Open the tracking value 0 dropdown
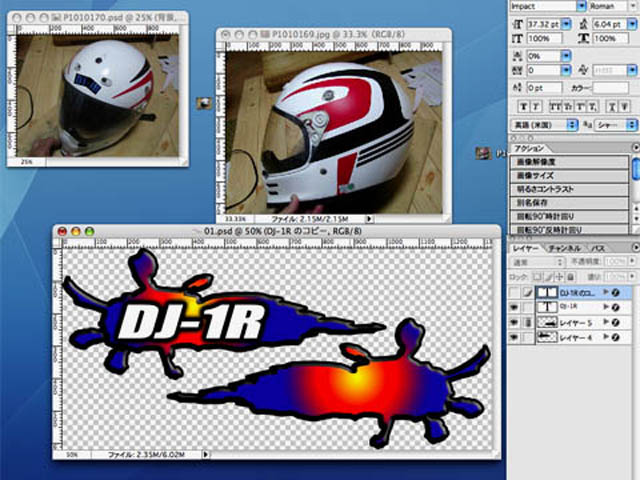The height and width of the screenshot is (480, 640). (x=566, y=71)
